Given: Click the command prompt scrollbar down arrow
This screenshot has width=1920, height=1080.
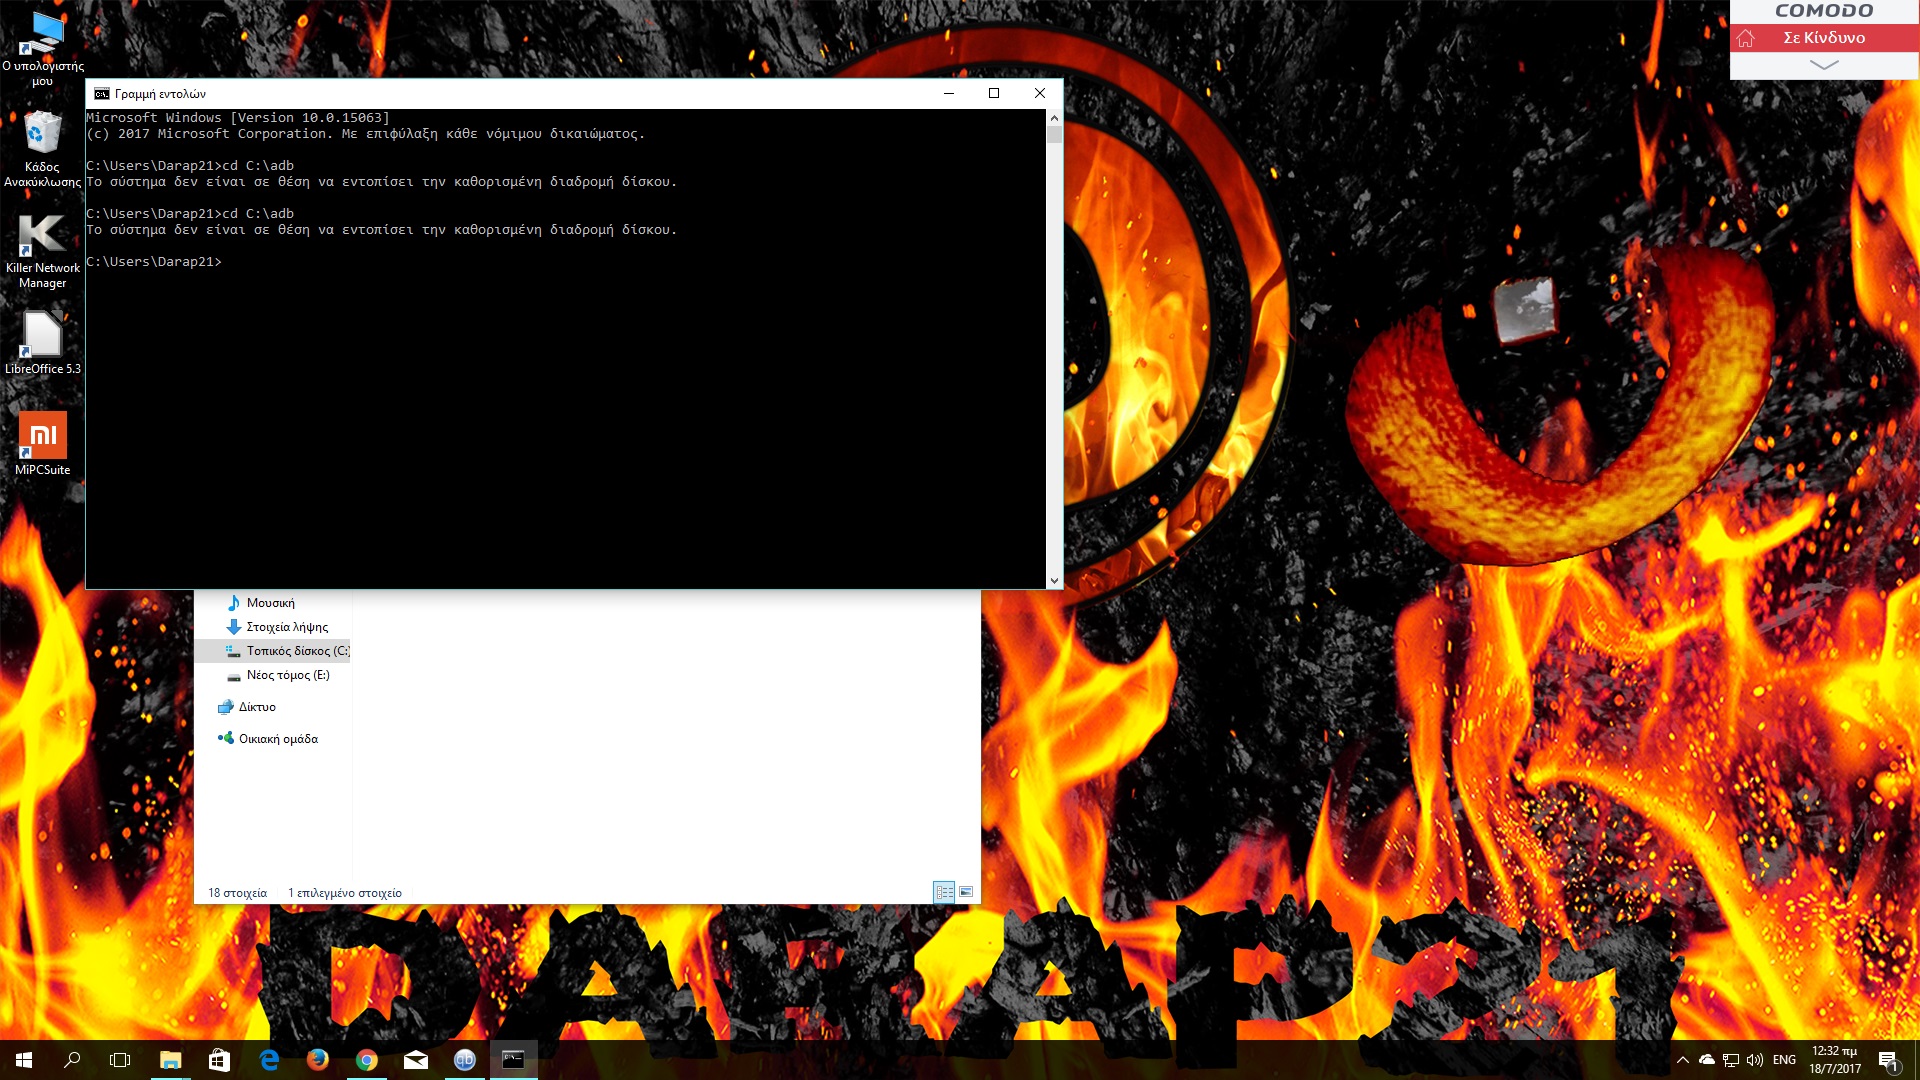Looking at the screenshot, I should point(1054,580).
